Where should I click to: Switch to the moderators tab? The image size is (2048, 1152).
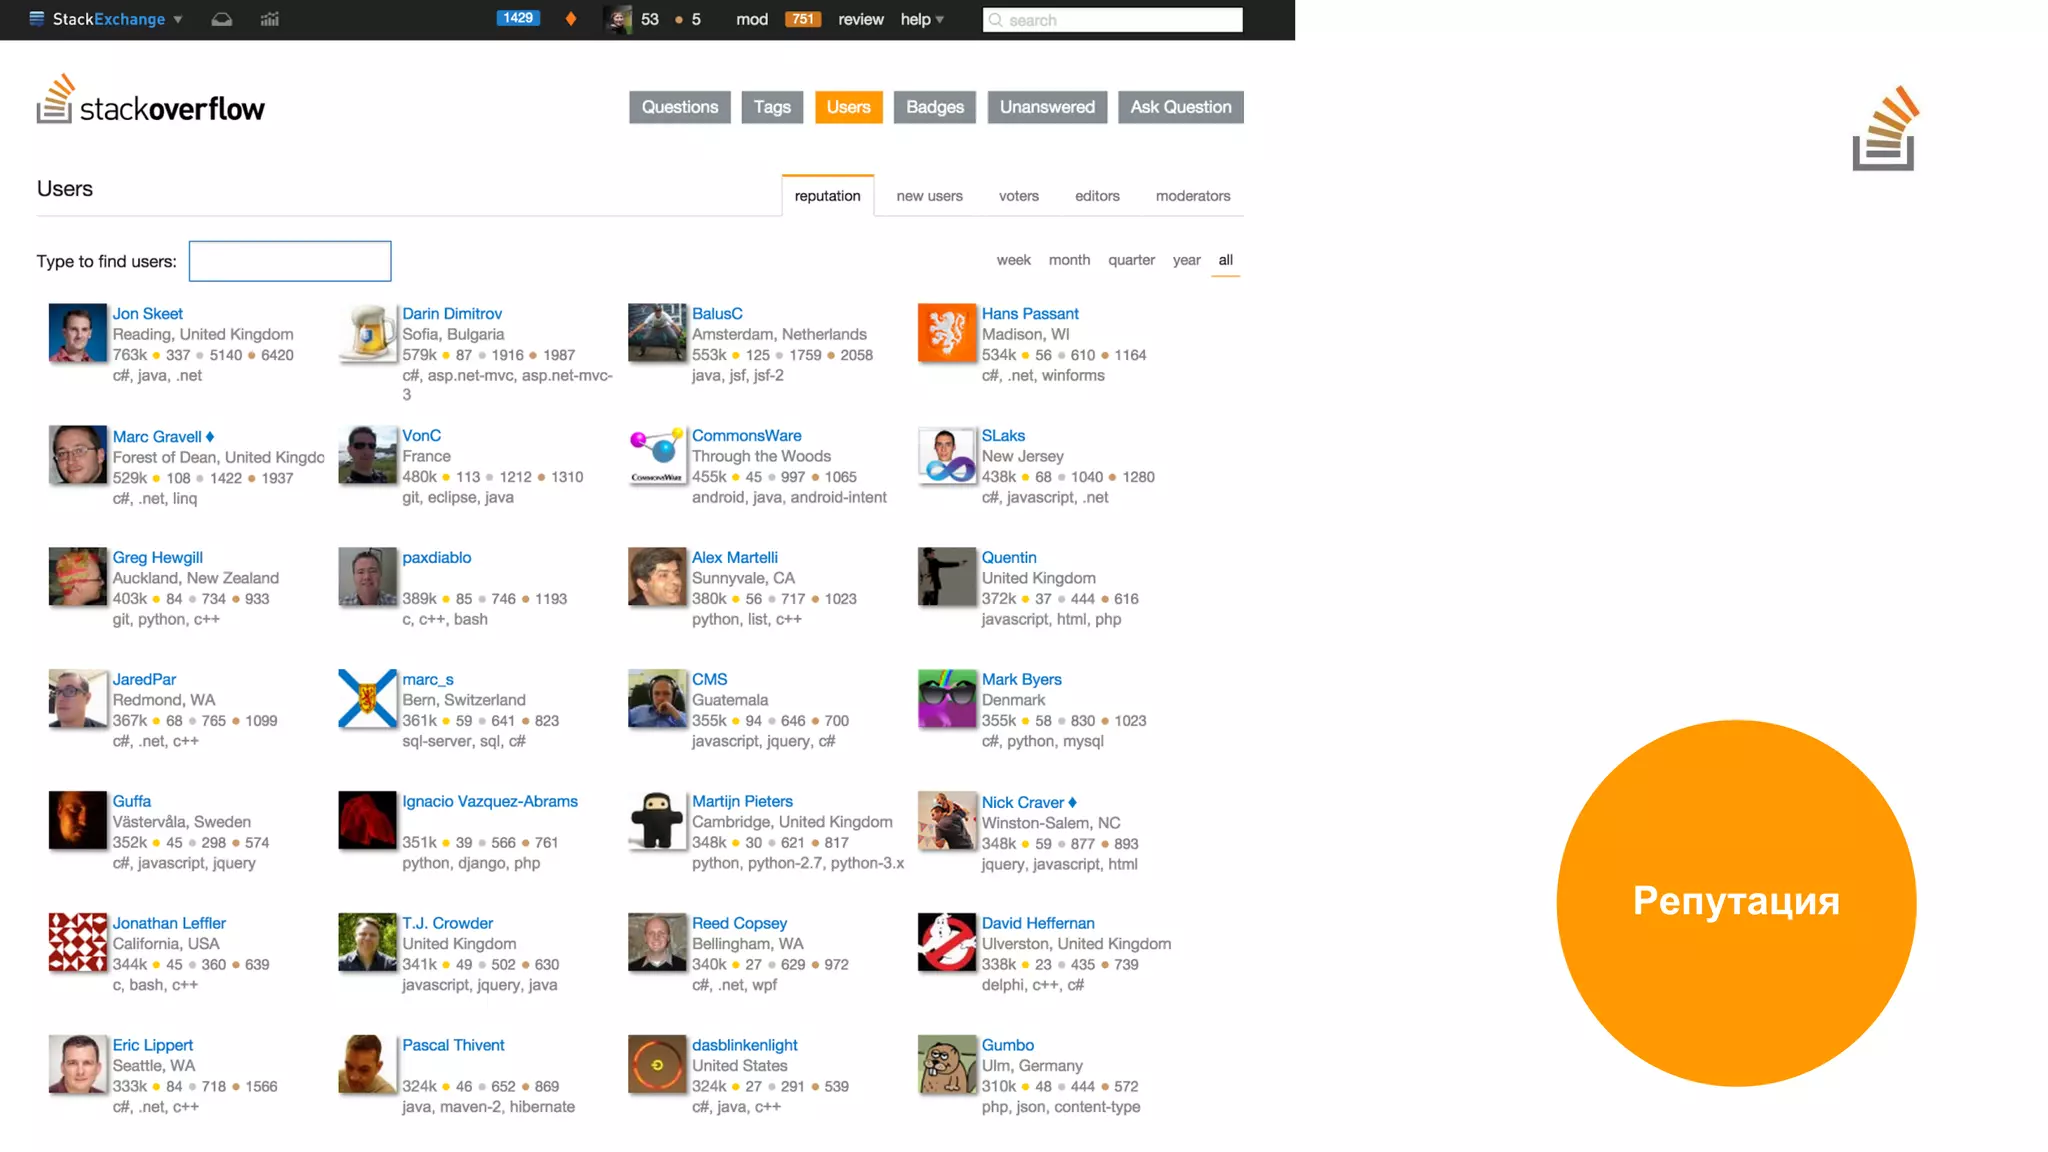1192,196
